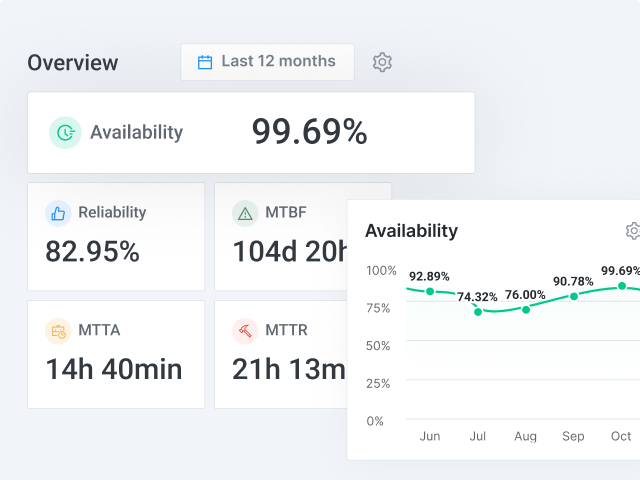
Task: Select the Oct data point at 99.69%
Action: (x=622, y=286)
